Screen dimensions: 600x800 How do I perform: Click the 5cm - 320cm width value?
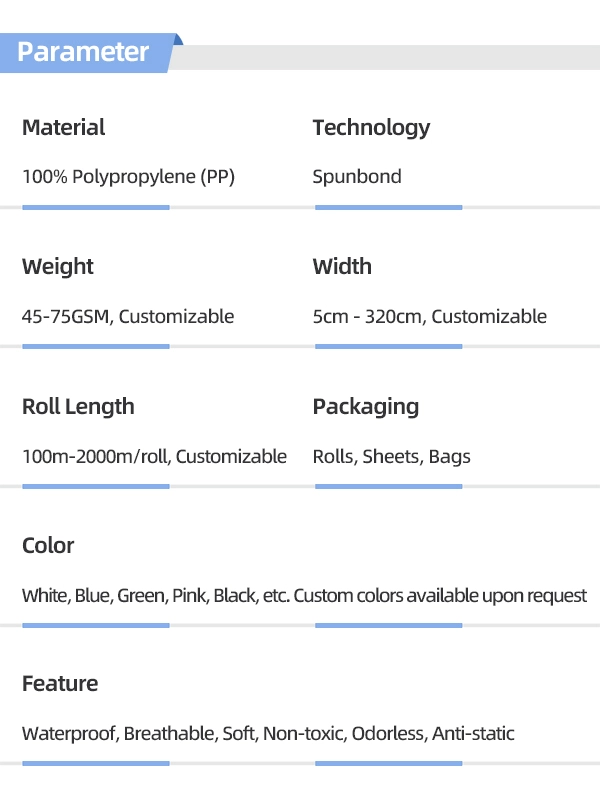[429, 317]
